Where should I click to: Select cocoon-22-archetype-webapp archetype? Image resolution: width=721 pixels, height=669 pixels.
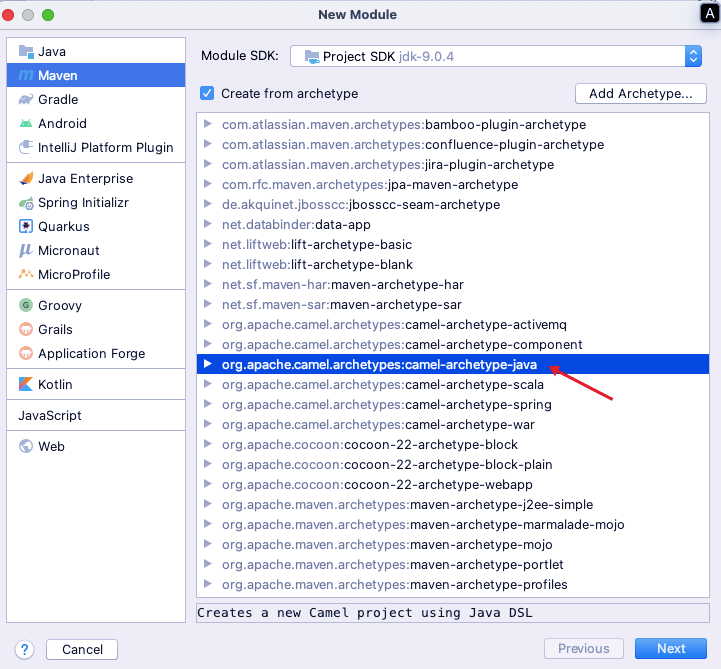click(453, 484)
